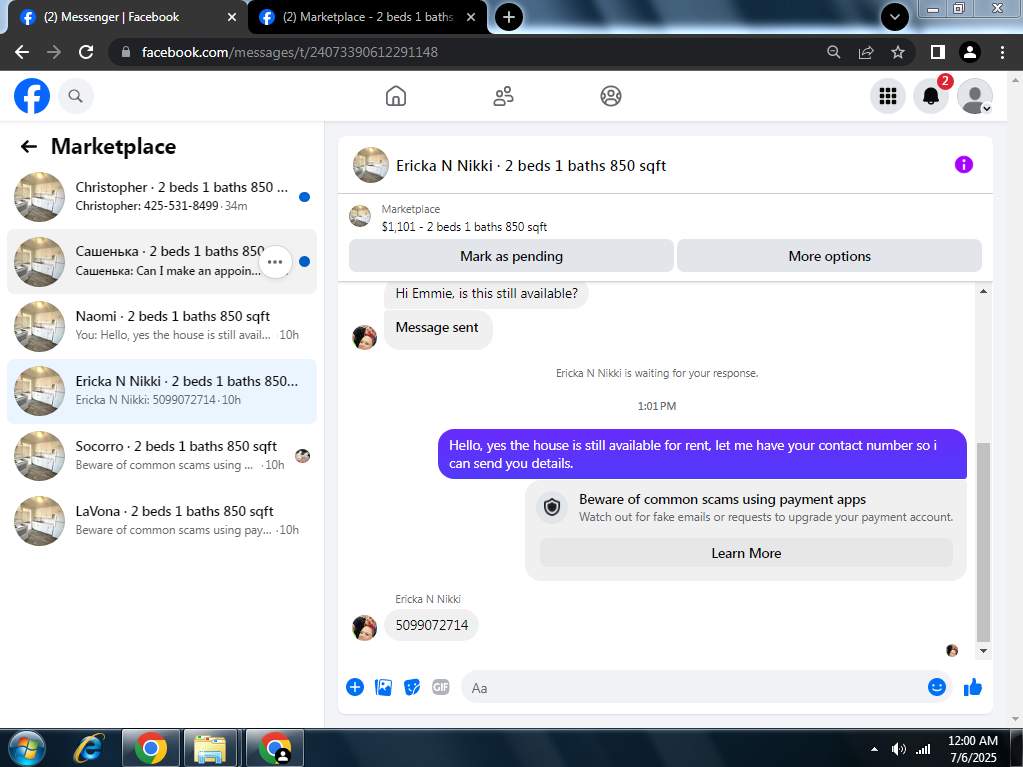Click the browser share page icon
The width and height of the screenshot is (1023, 767).
click(x=866, y=52)
